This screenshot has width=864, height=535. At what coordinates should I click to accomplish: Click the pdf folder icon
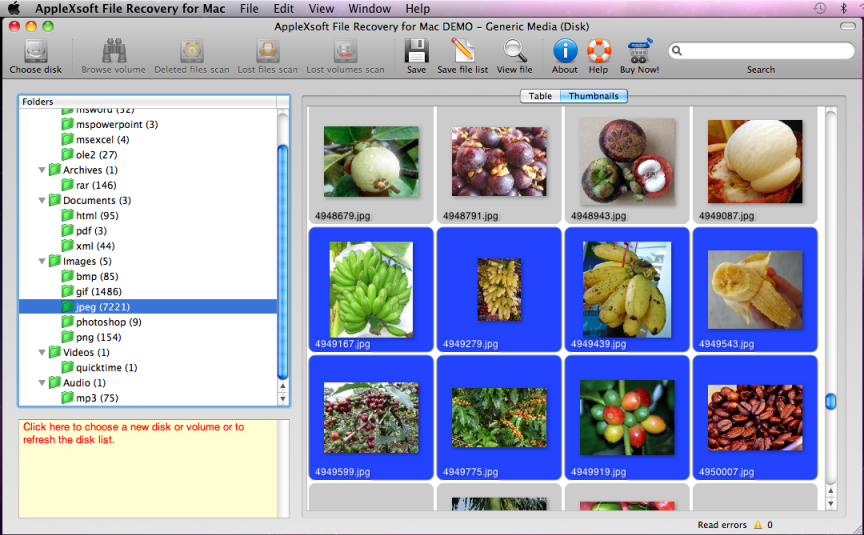pyautogui.click(x=67, y=230)
